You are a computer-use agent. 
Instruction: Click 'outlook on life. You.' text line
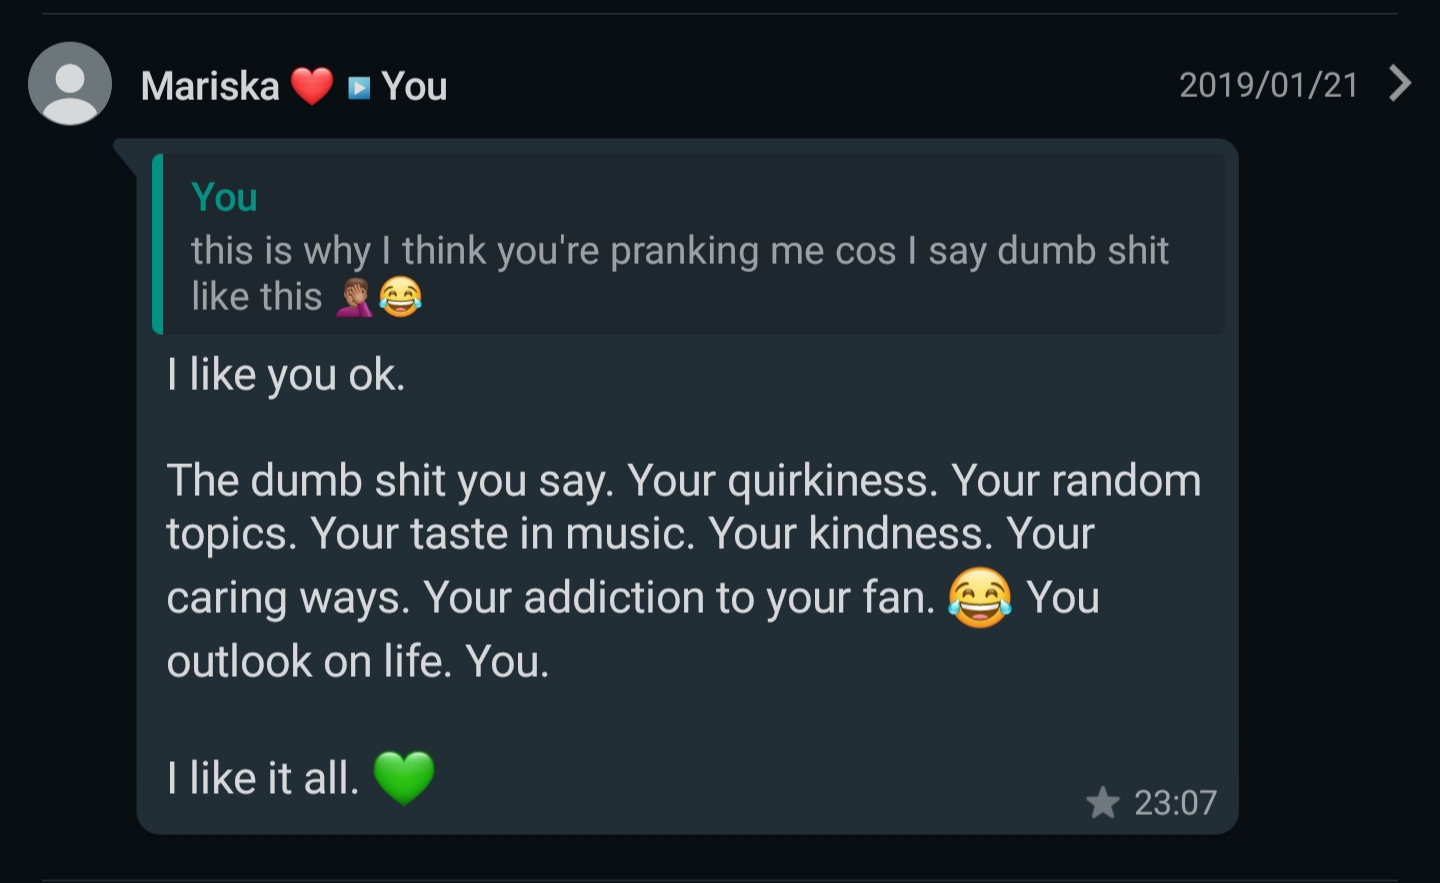pos(358,662)
